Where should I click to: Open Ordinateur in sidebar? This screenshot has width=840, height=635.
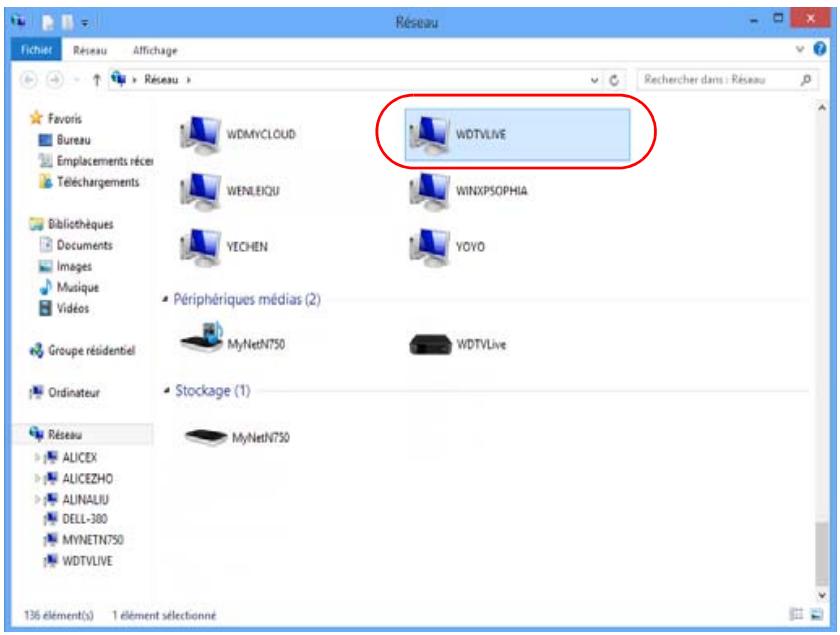(x=74, y=393)
